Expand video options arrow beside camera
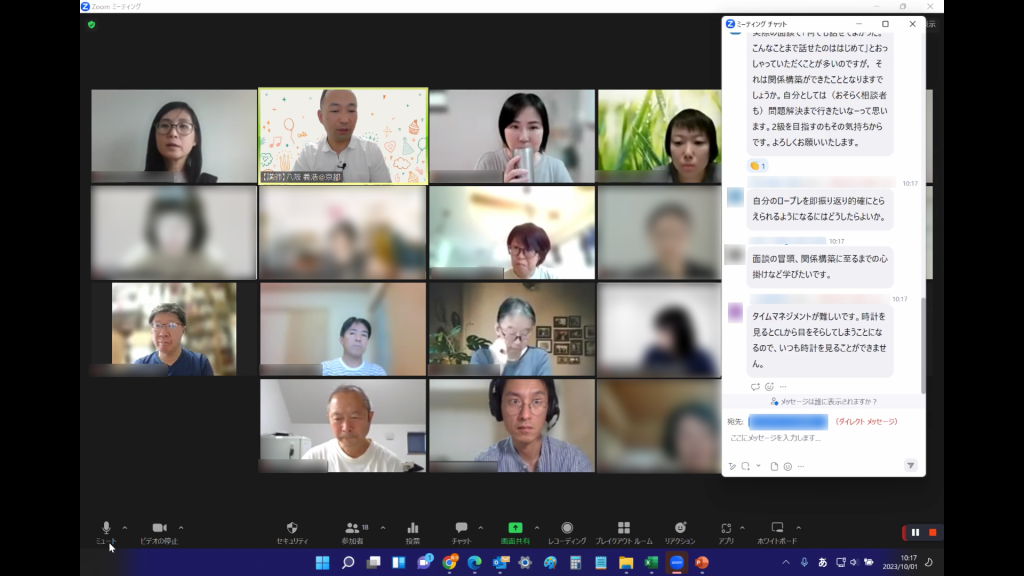Screen dimensions: 1024x576 point(181,527)
